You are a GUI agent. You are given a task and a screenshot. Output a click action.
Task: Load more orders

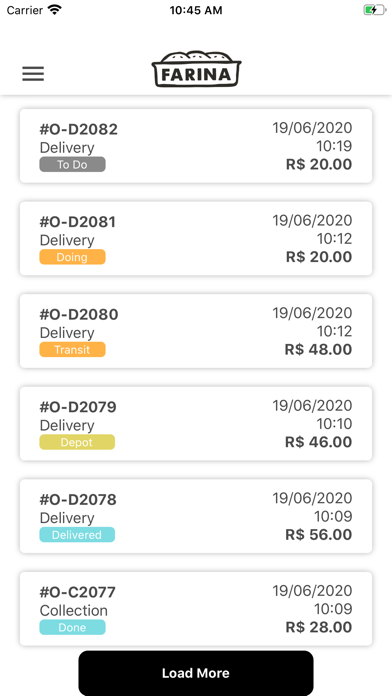196,673
